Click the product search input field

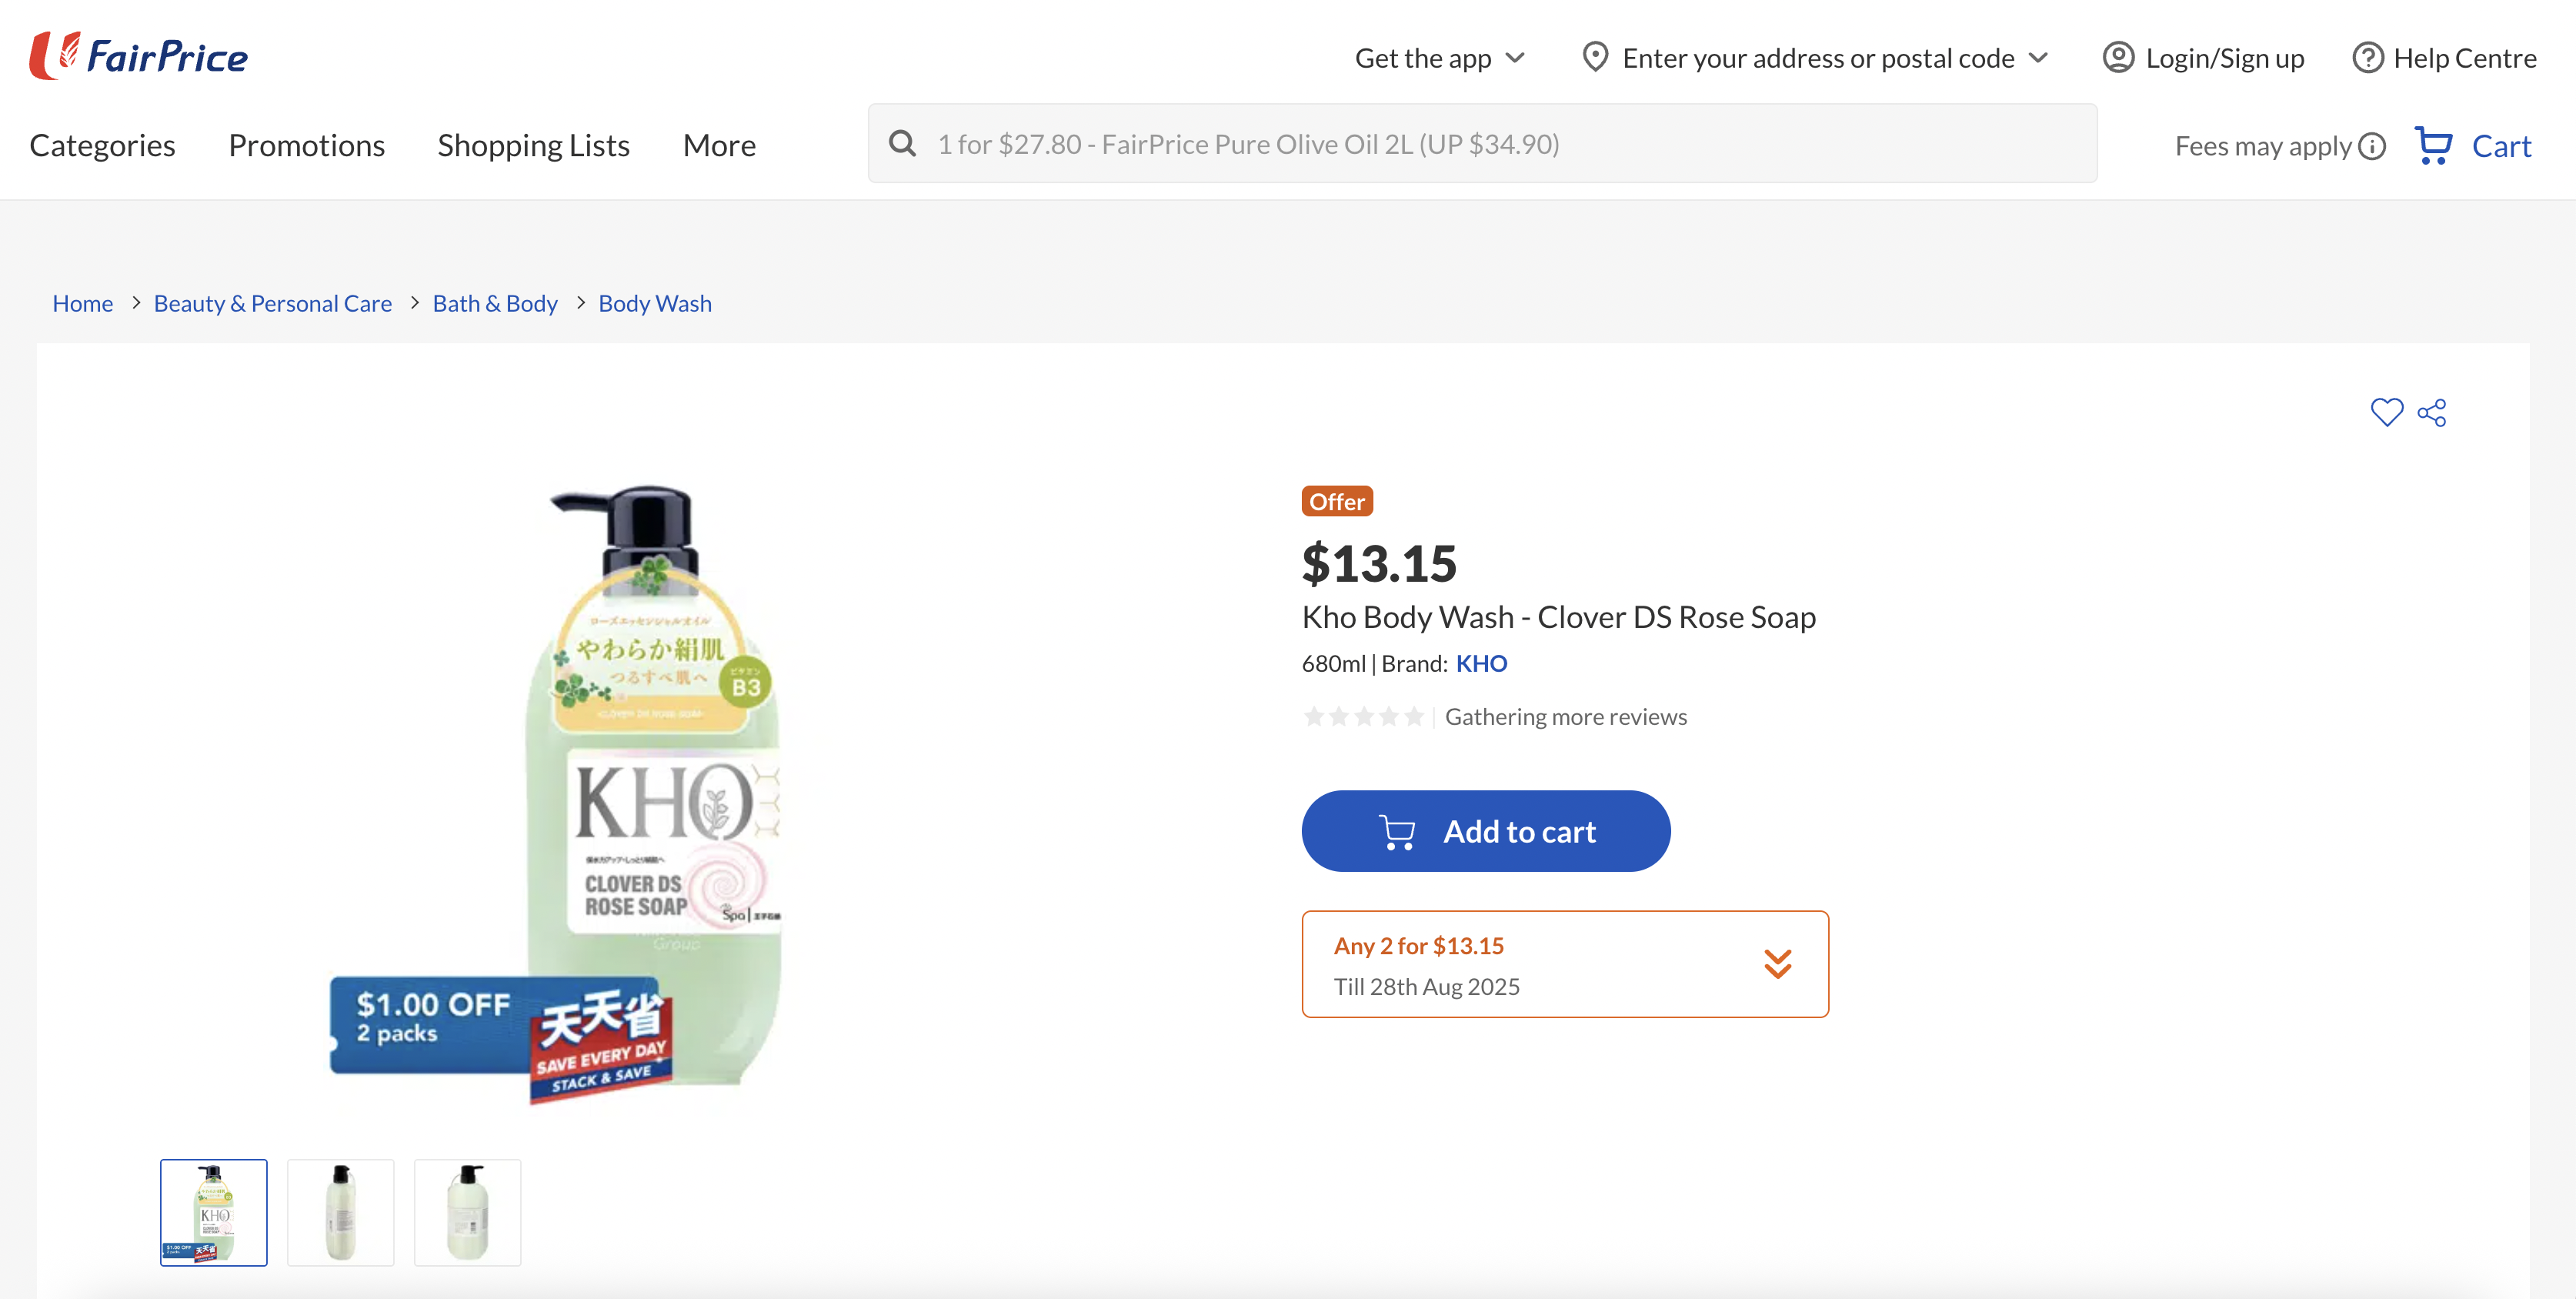pyautogui.click(x=1500, y=144)
